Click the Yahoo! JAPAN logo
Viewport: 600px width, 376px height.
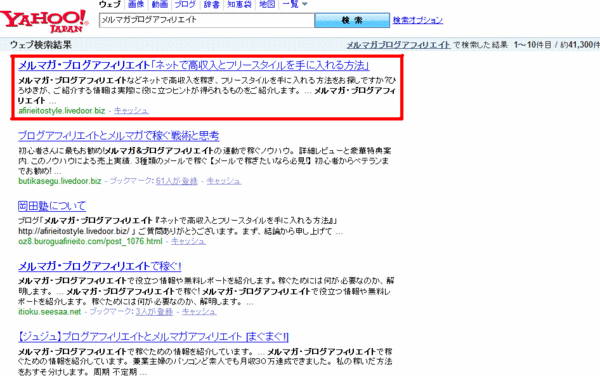(44, 21)
